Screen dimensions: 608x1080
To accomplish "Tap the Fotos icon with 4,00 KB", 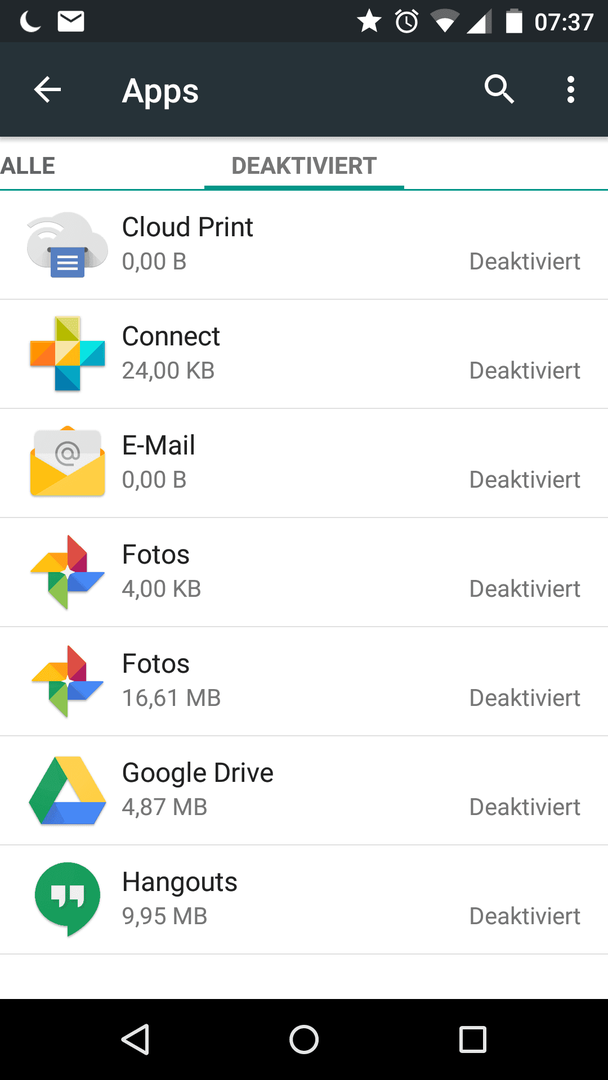I will pos(67,572).
